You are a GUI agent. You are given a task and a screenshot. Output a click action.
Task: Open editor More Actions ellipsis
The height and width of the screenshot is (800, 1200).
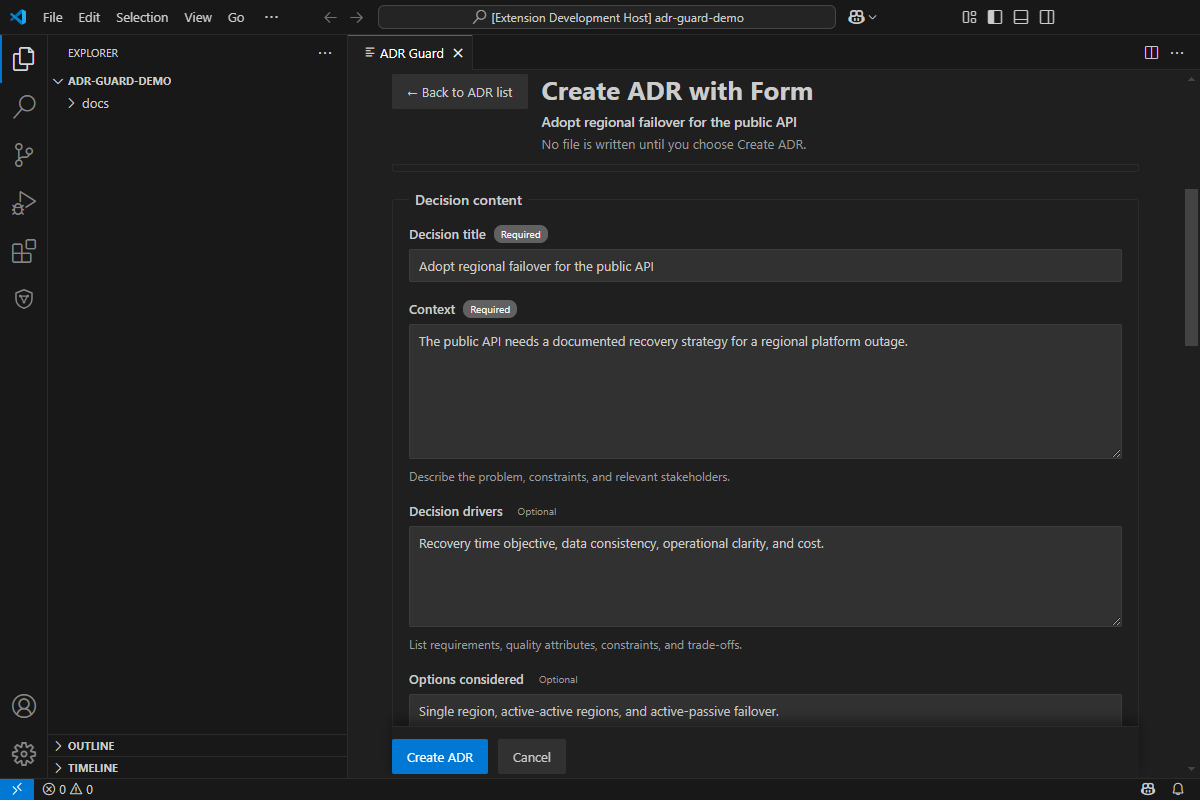1177,53
